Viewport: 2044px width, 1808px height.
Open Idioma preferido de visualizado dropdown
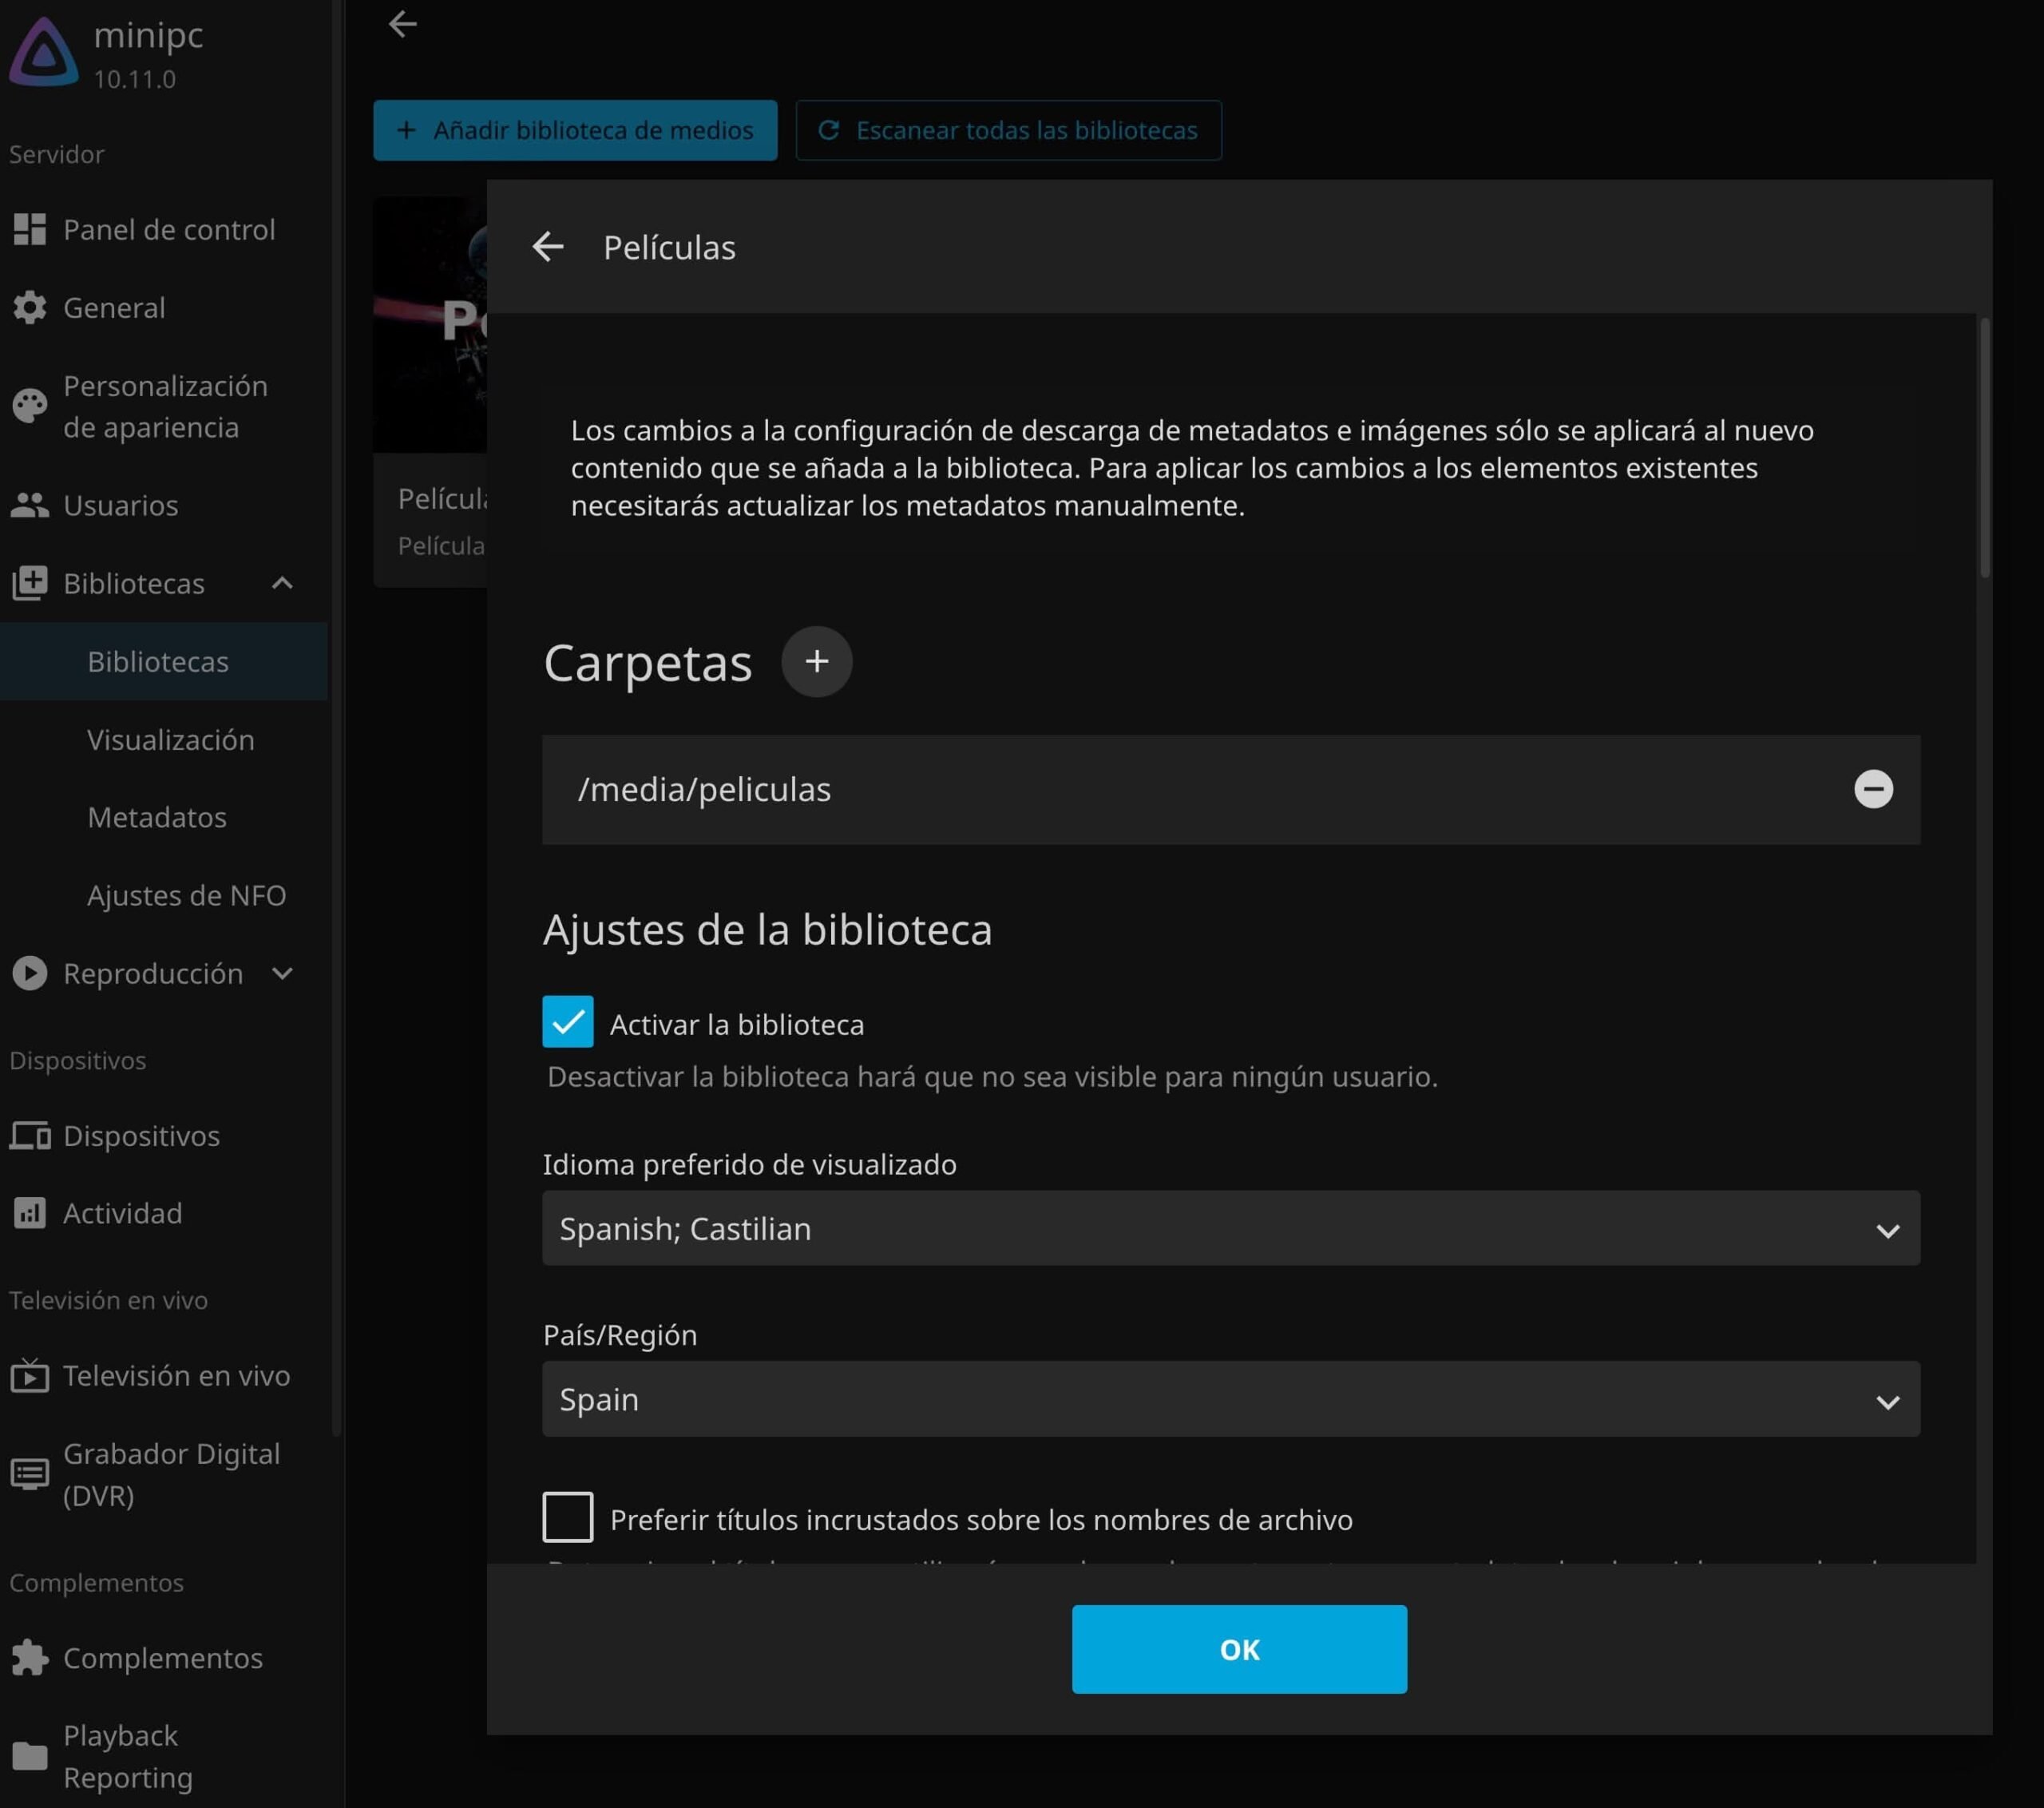(1230, 1228)
